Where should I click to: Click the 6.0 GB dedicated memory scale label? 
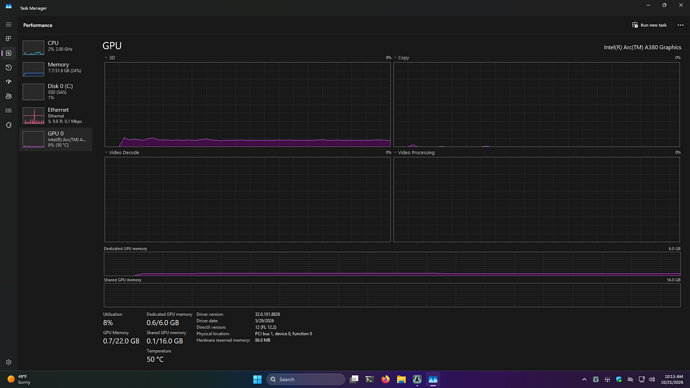pos(674,249)
